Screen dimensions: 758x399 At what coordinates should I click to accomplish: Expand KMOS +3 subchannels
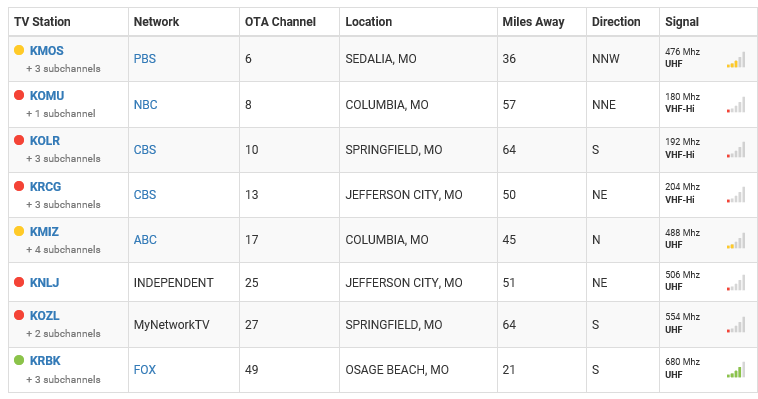[63, 69]
